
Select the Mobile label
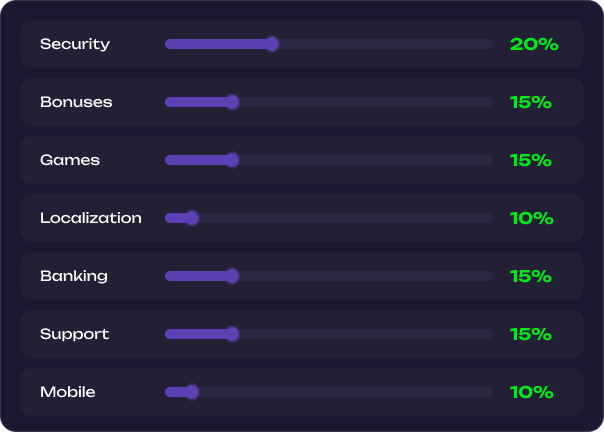(68, 392)
